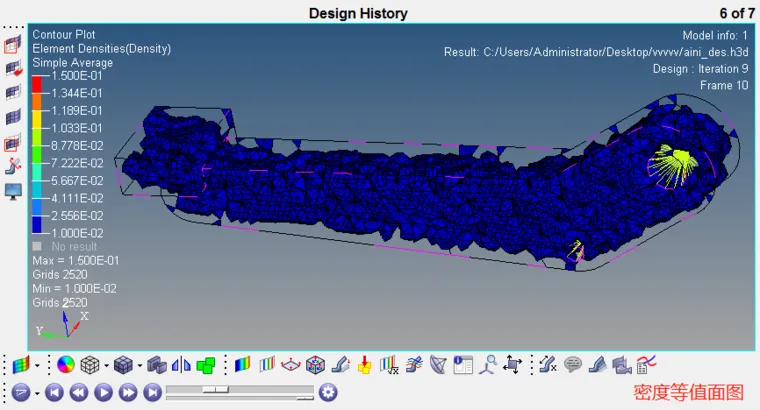Open the Contour panel icon
The width and height of the screenshot is (760, 410).
242,364
